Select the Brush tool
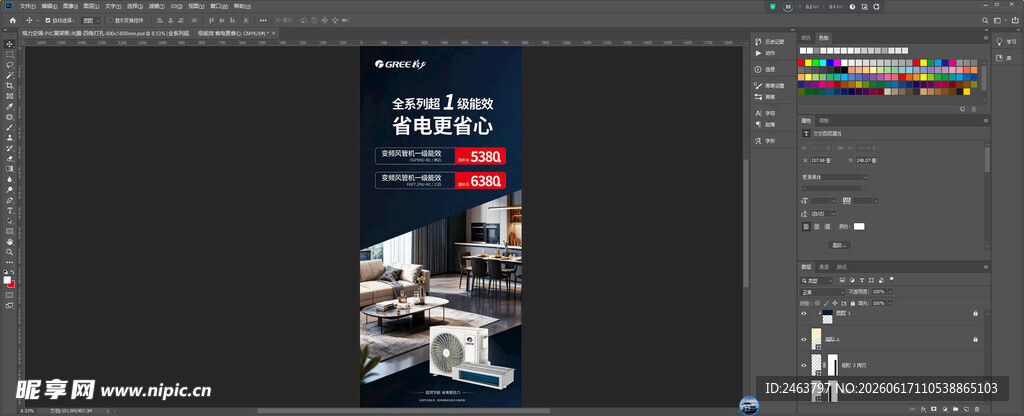Screen dimensions: 1024x416 tap(9, 127)
